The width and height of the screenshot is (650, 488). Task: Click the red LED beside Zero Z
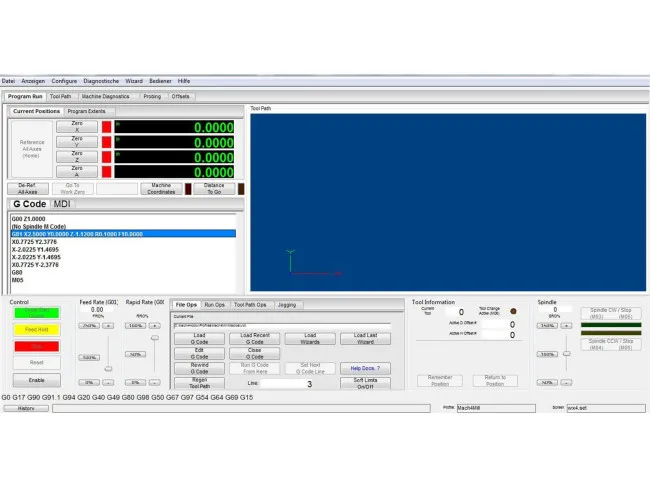(106, 157)
